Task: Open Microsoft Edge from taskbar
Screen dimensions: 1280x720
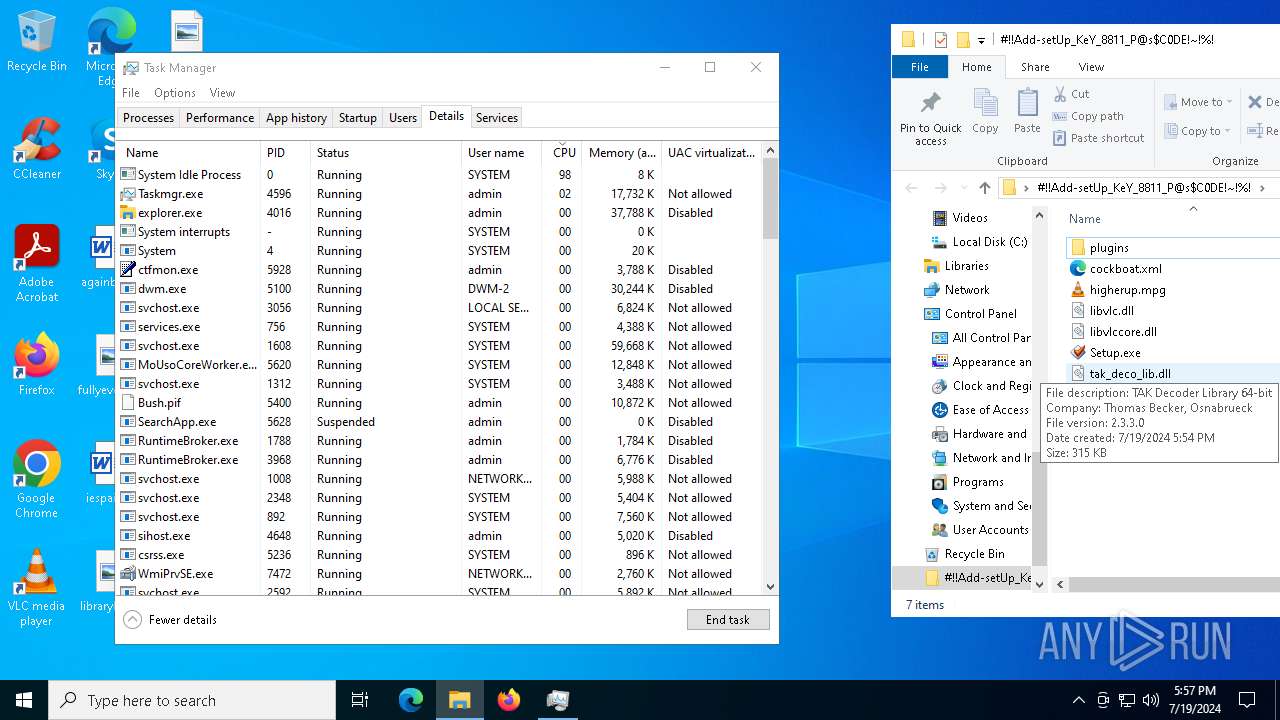Action: click(x=411, y=700)
